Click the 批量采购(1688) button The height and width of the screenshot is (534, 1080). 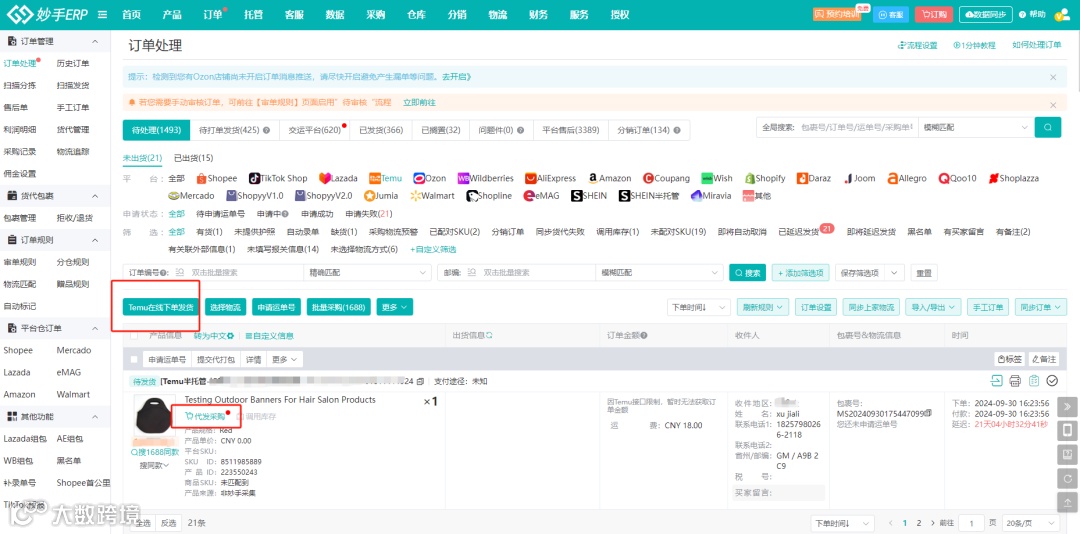(339, 307)
